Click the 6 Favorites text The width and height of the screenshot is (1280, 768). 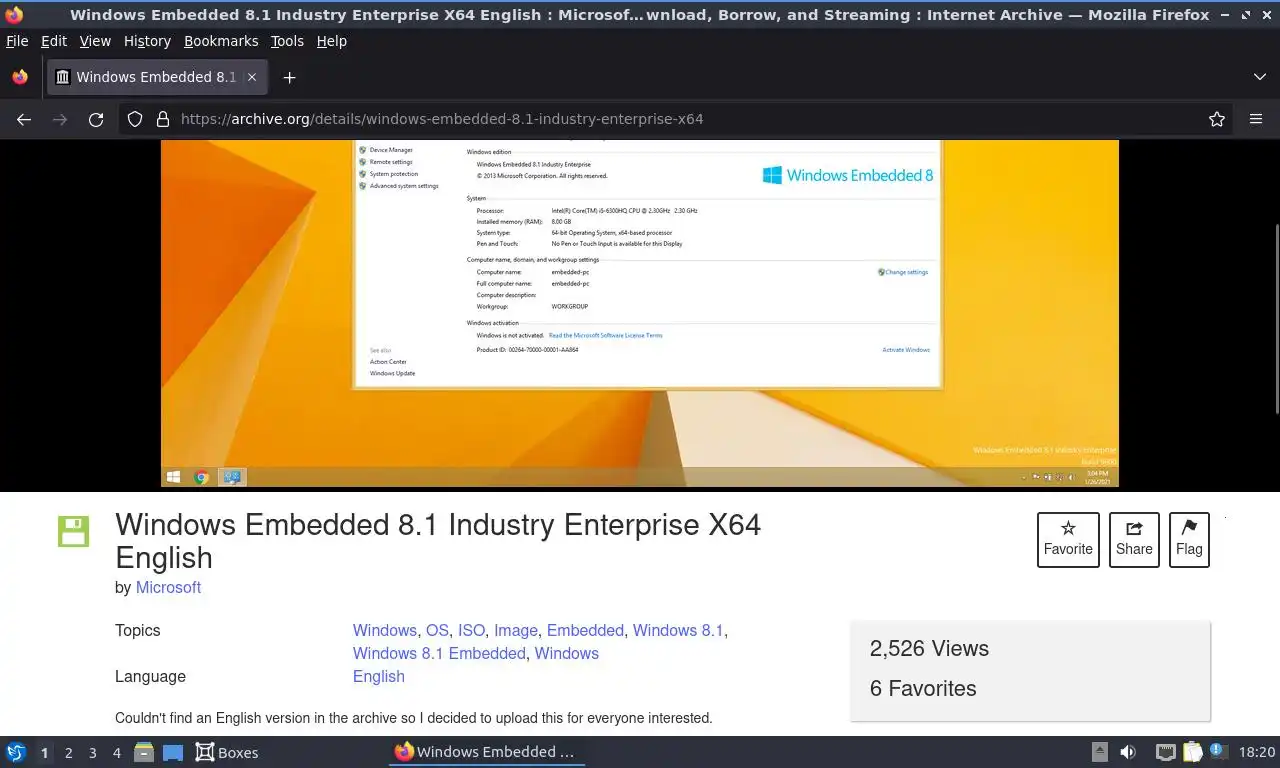[x=923, y=688]
